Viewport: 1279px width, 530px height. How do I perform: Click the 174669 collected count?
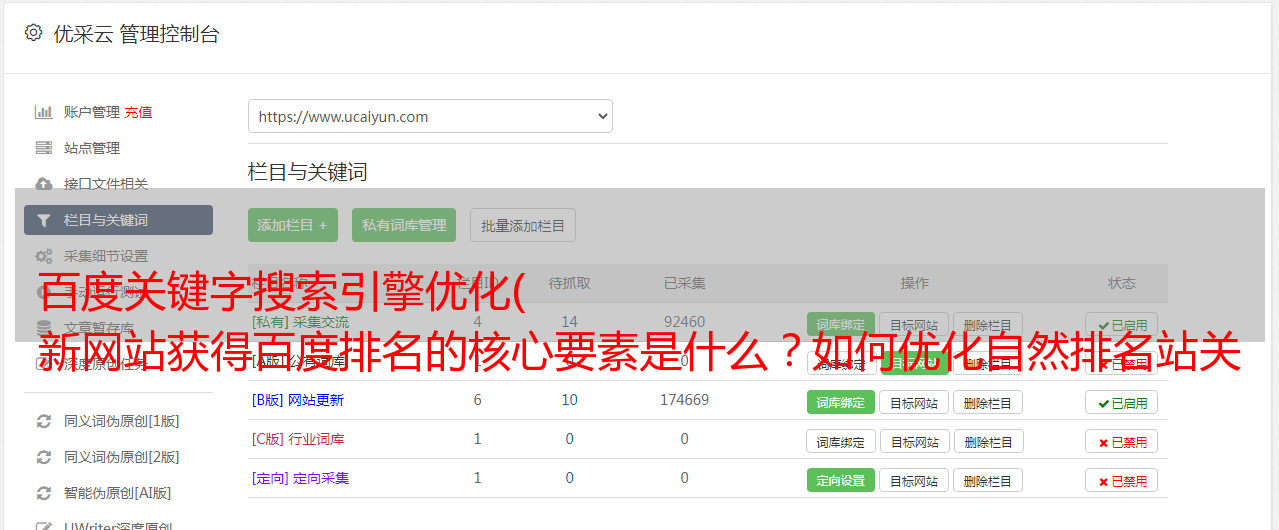pos(684,400)
